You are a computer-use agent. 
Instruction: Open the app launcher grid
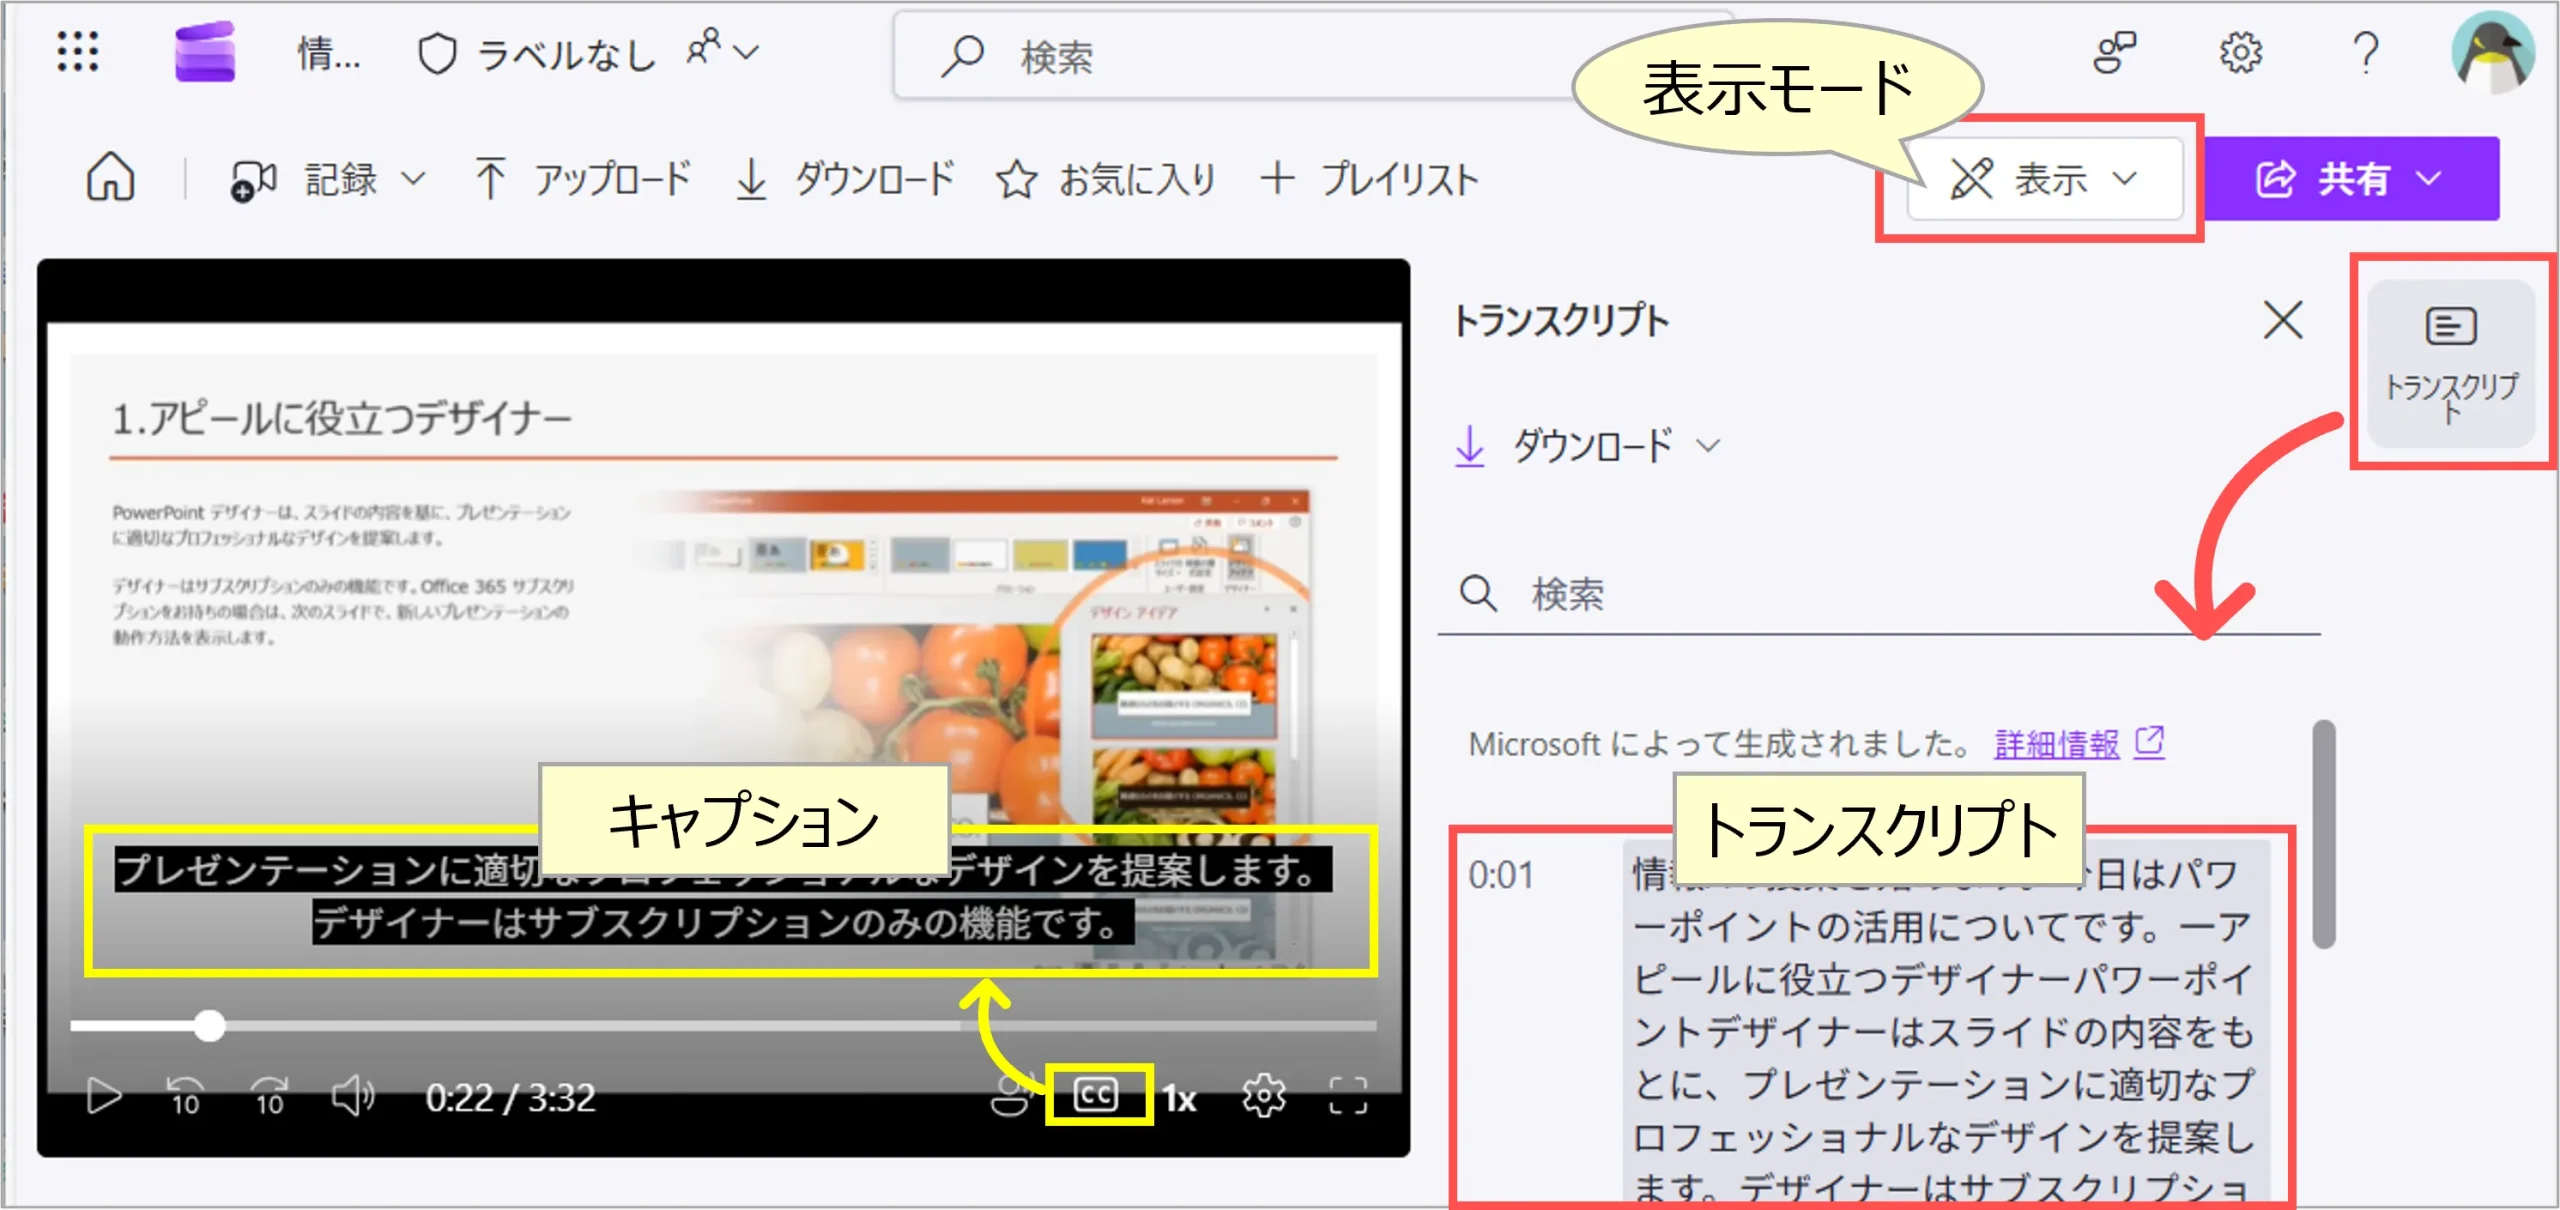pos(78,52)
